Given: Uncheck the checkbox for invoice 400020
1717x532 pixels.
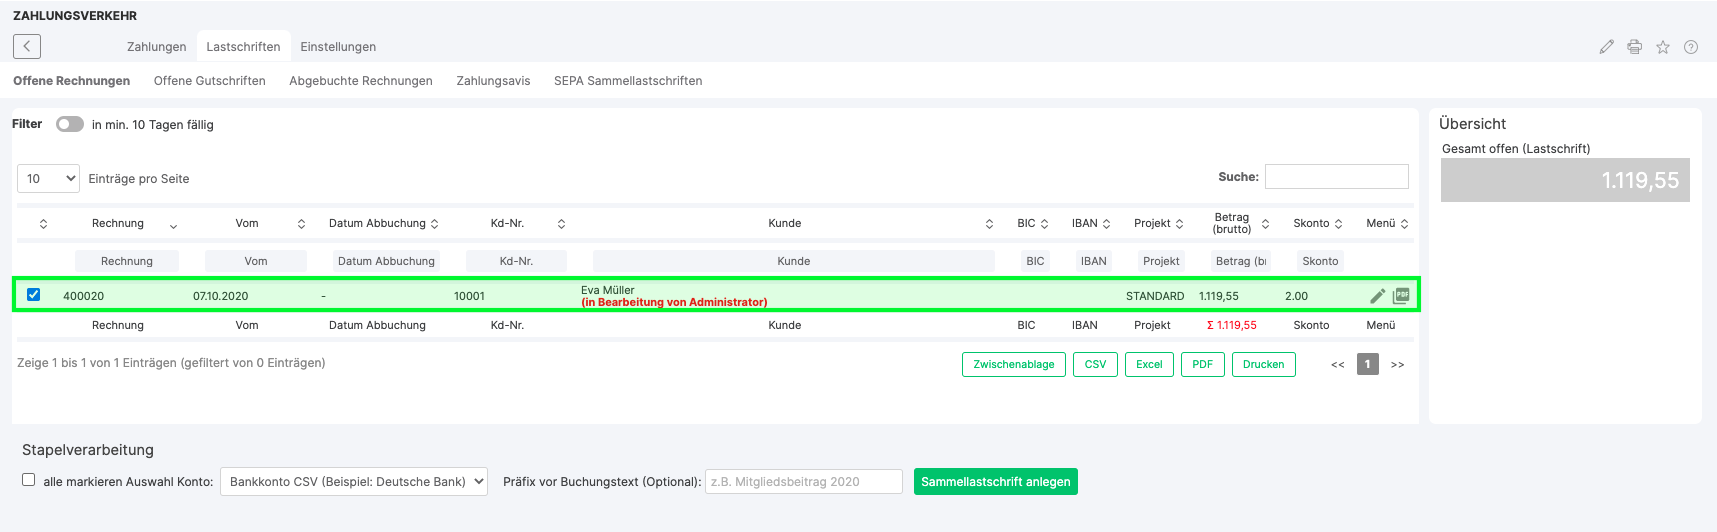Looking at the screenshot, I should [x=34, y=295].
